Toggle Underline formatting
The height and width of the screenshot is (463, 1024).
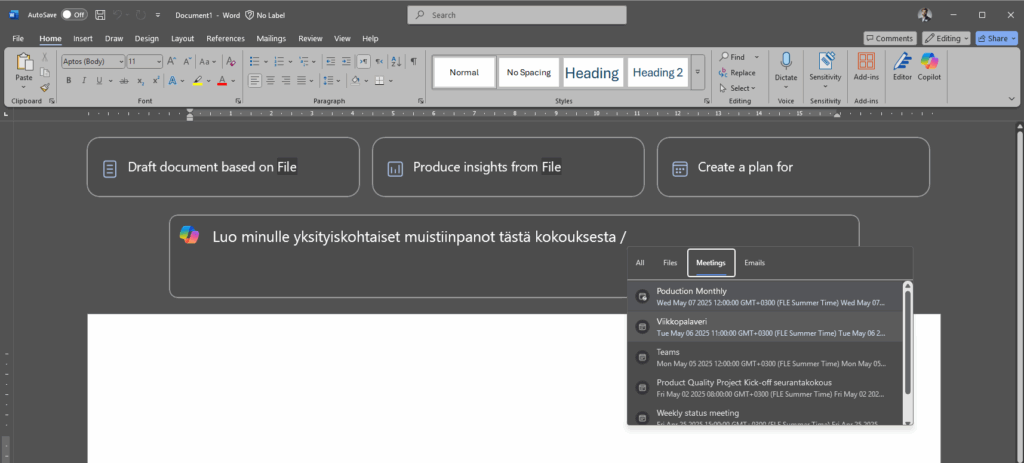99,81
